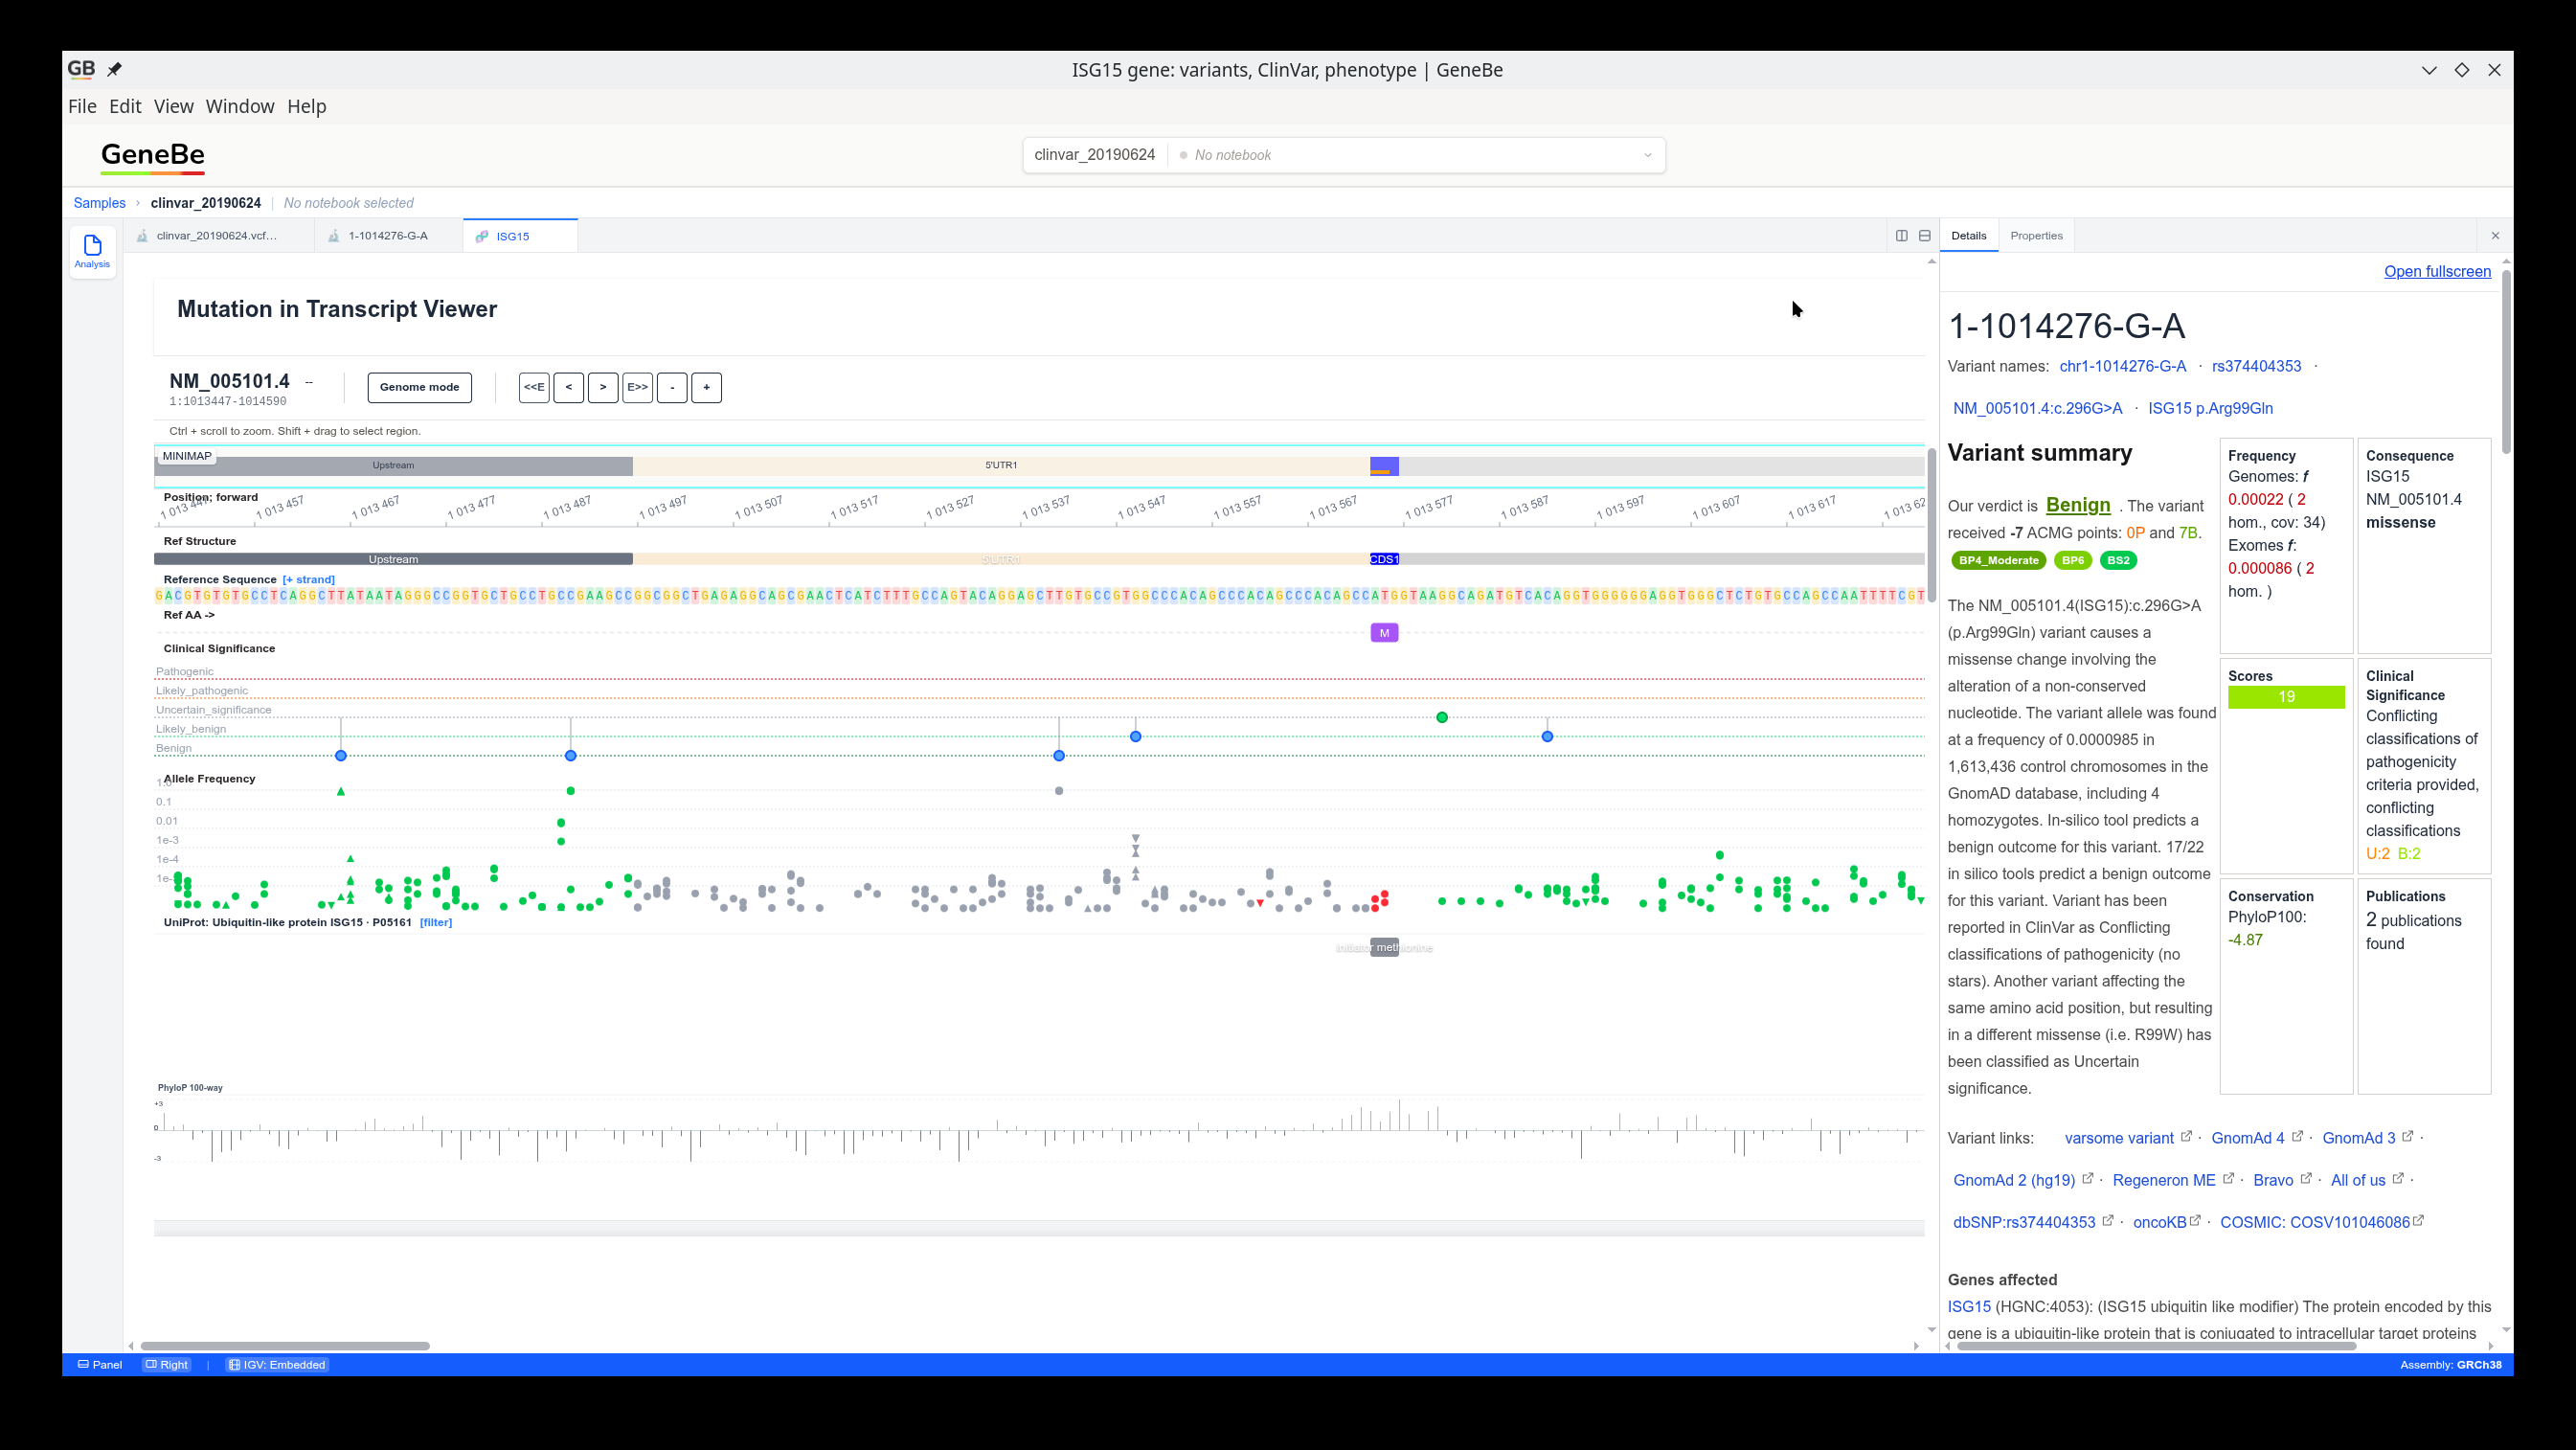
Task: Click the external link icon after oncoKB
Action: pyautogui.click(x=2195, y=1220)
